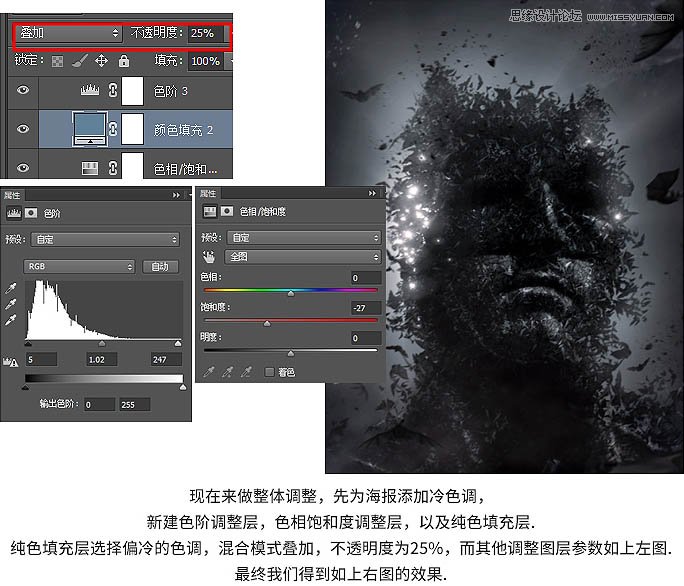Screen dimensions: 684x586
Task: Toggle lock transparent pixels icon
Action: coord(58,61)
